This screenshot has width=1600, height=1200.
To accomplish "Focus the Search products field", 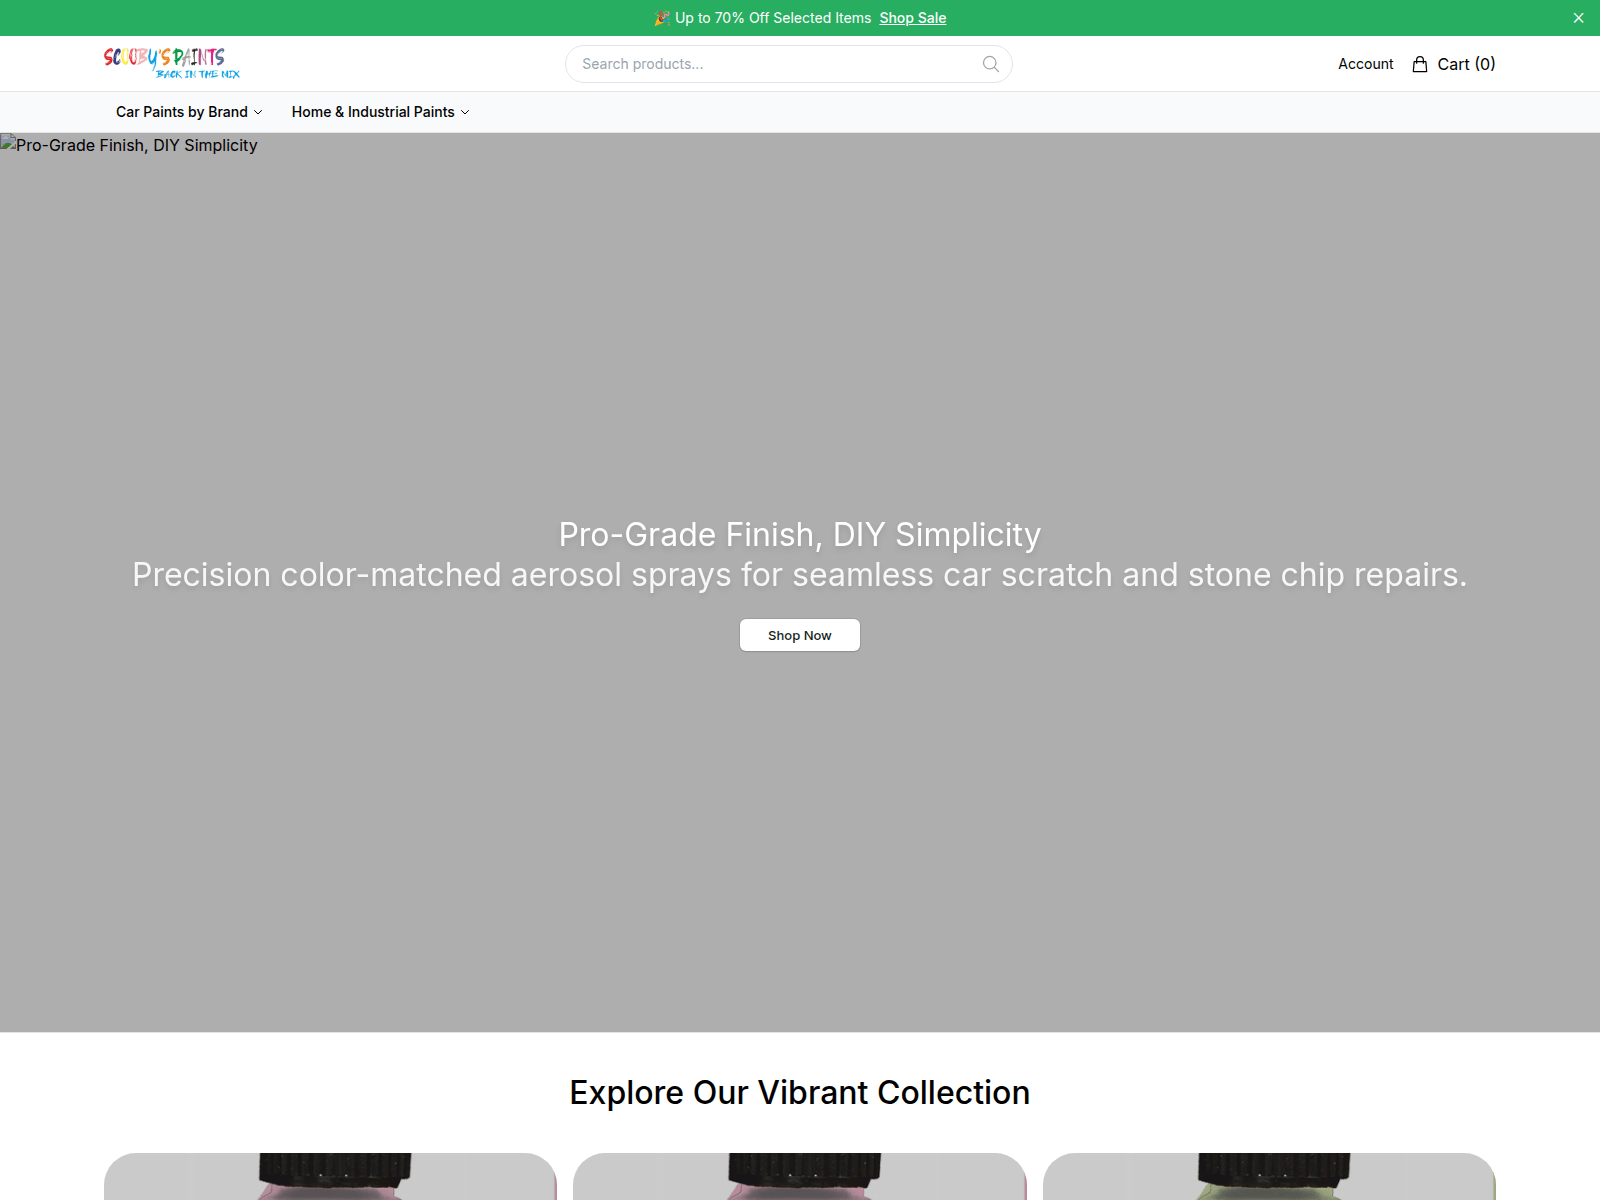I will (788, 64).
